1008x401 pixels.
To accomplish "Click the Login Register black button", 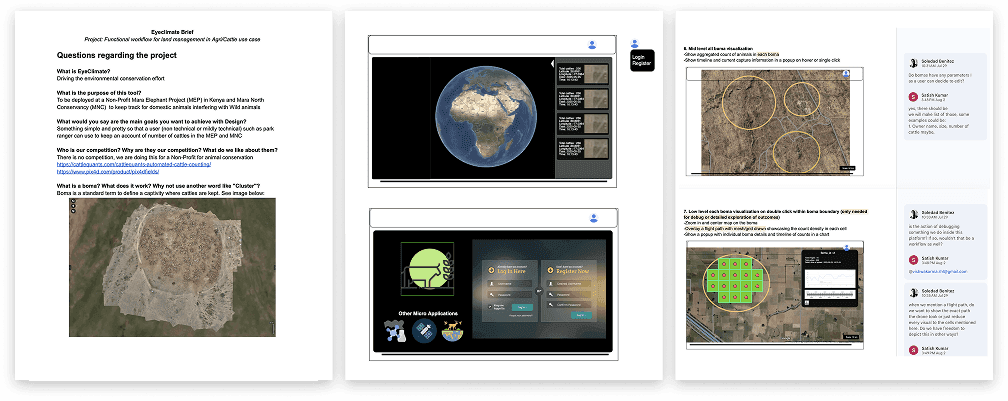I will click(641, 61).
